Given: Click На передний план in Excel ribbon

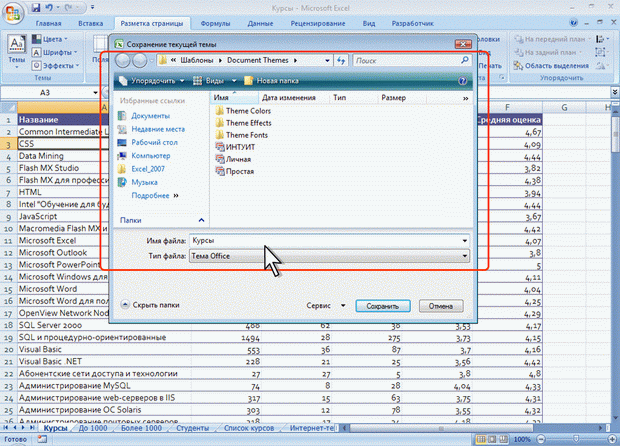Looking at the screenshot, I should pyautogui.click(x=550, y=39).
